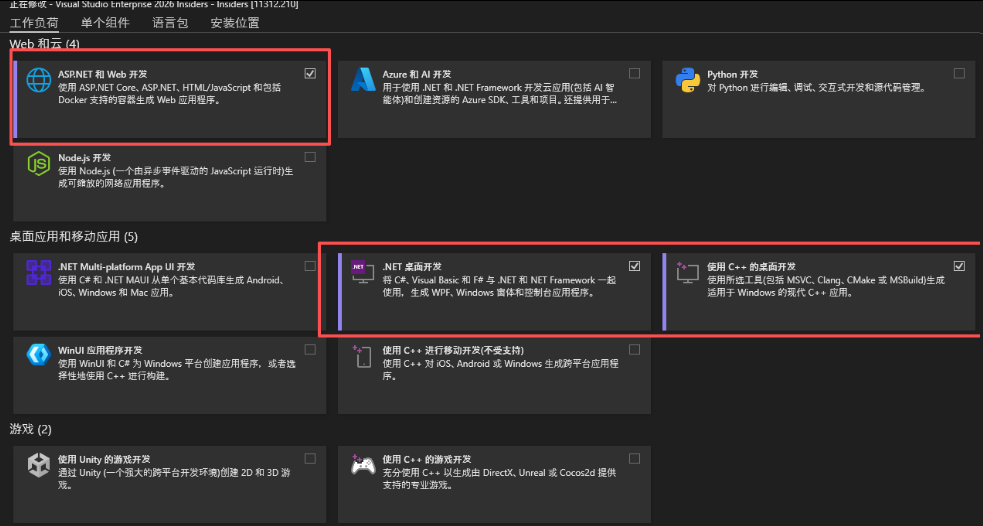This screenshot has height=526, width=983.
Task: Click the WinUI workload description text
Action: point(177,370)
